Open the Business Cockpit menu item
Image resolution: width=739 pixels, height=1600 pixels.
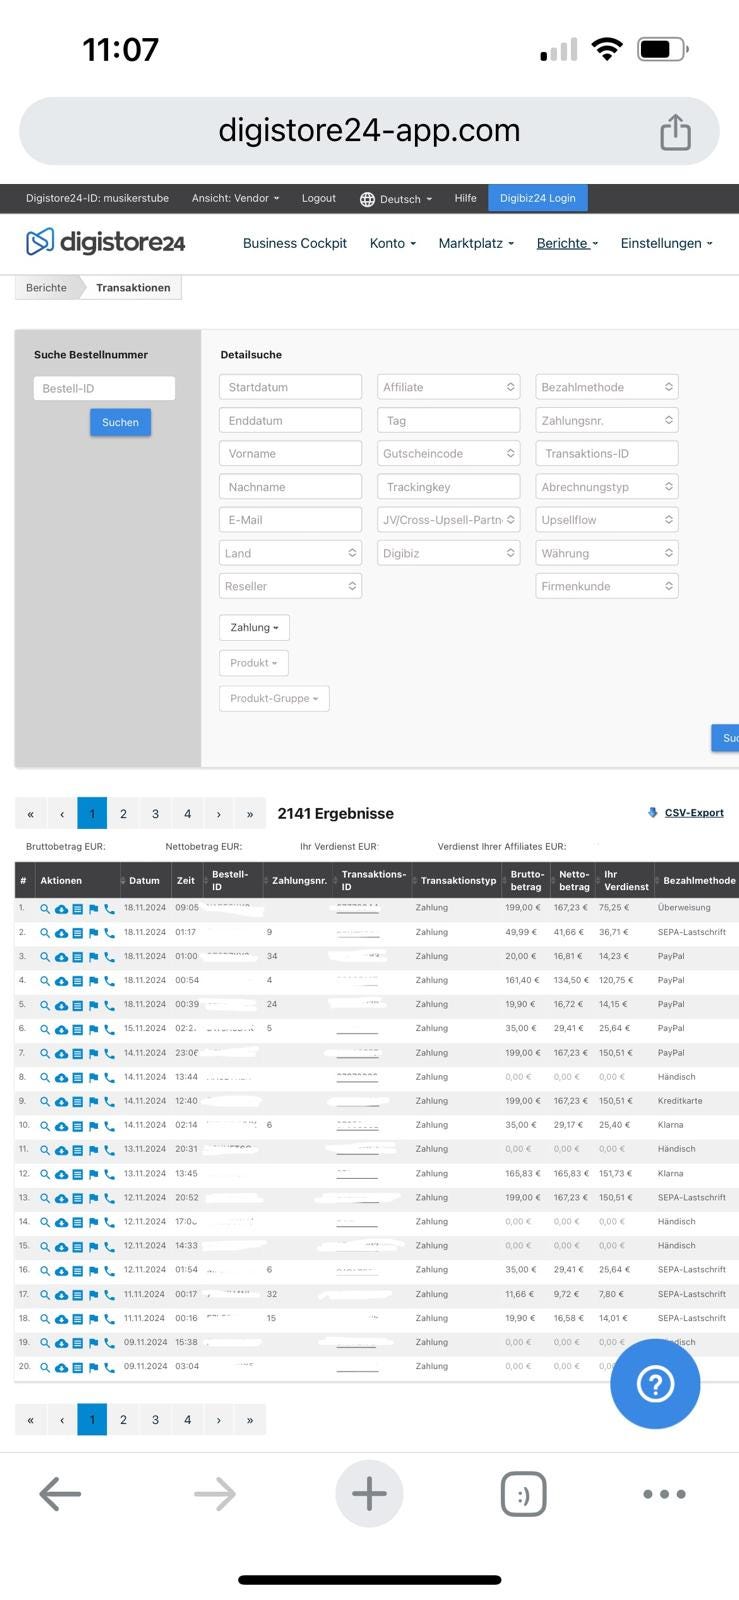295,243
